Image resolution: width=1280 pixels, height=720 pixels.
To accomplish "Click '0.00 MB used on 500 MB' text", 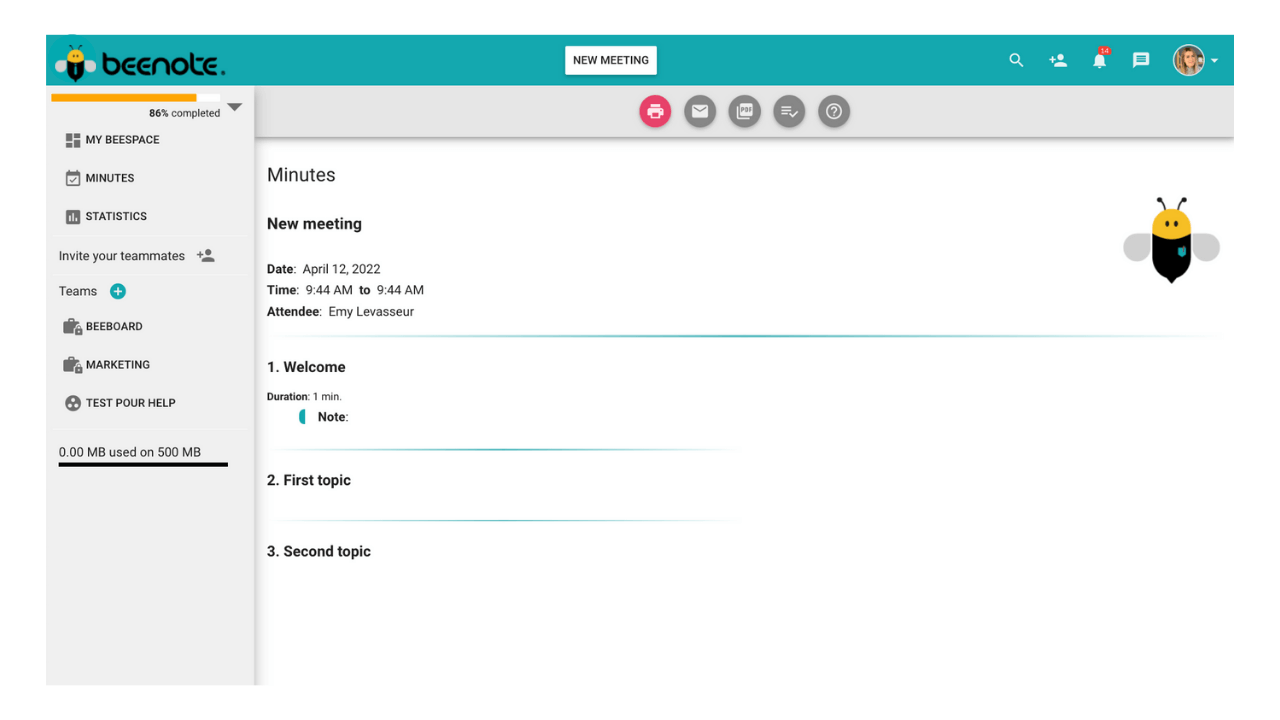I will pos(130,452).
